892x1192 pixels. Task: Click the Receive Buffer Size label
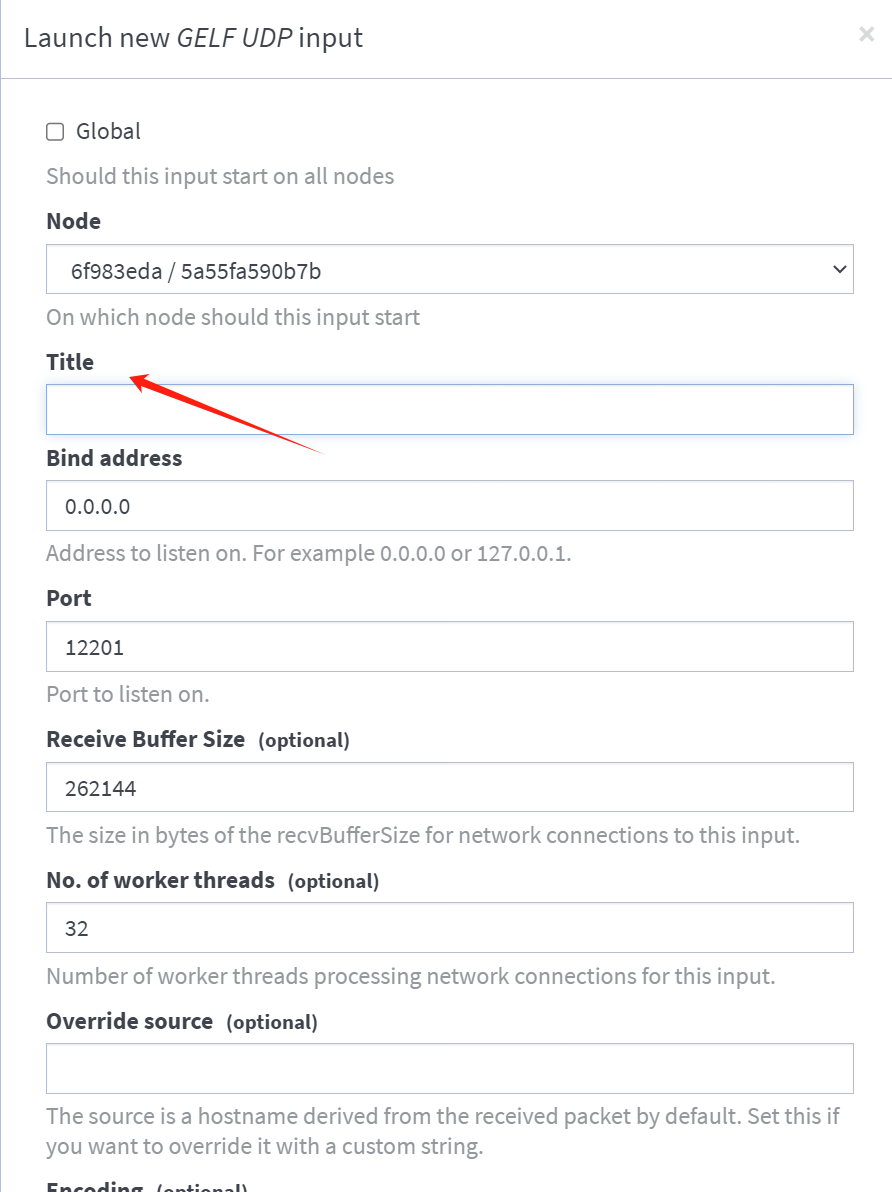pyautogui.click(x=145, y=739)
